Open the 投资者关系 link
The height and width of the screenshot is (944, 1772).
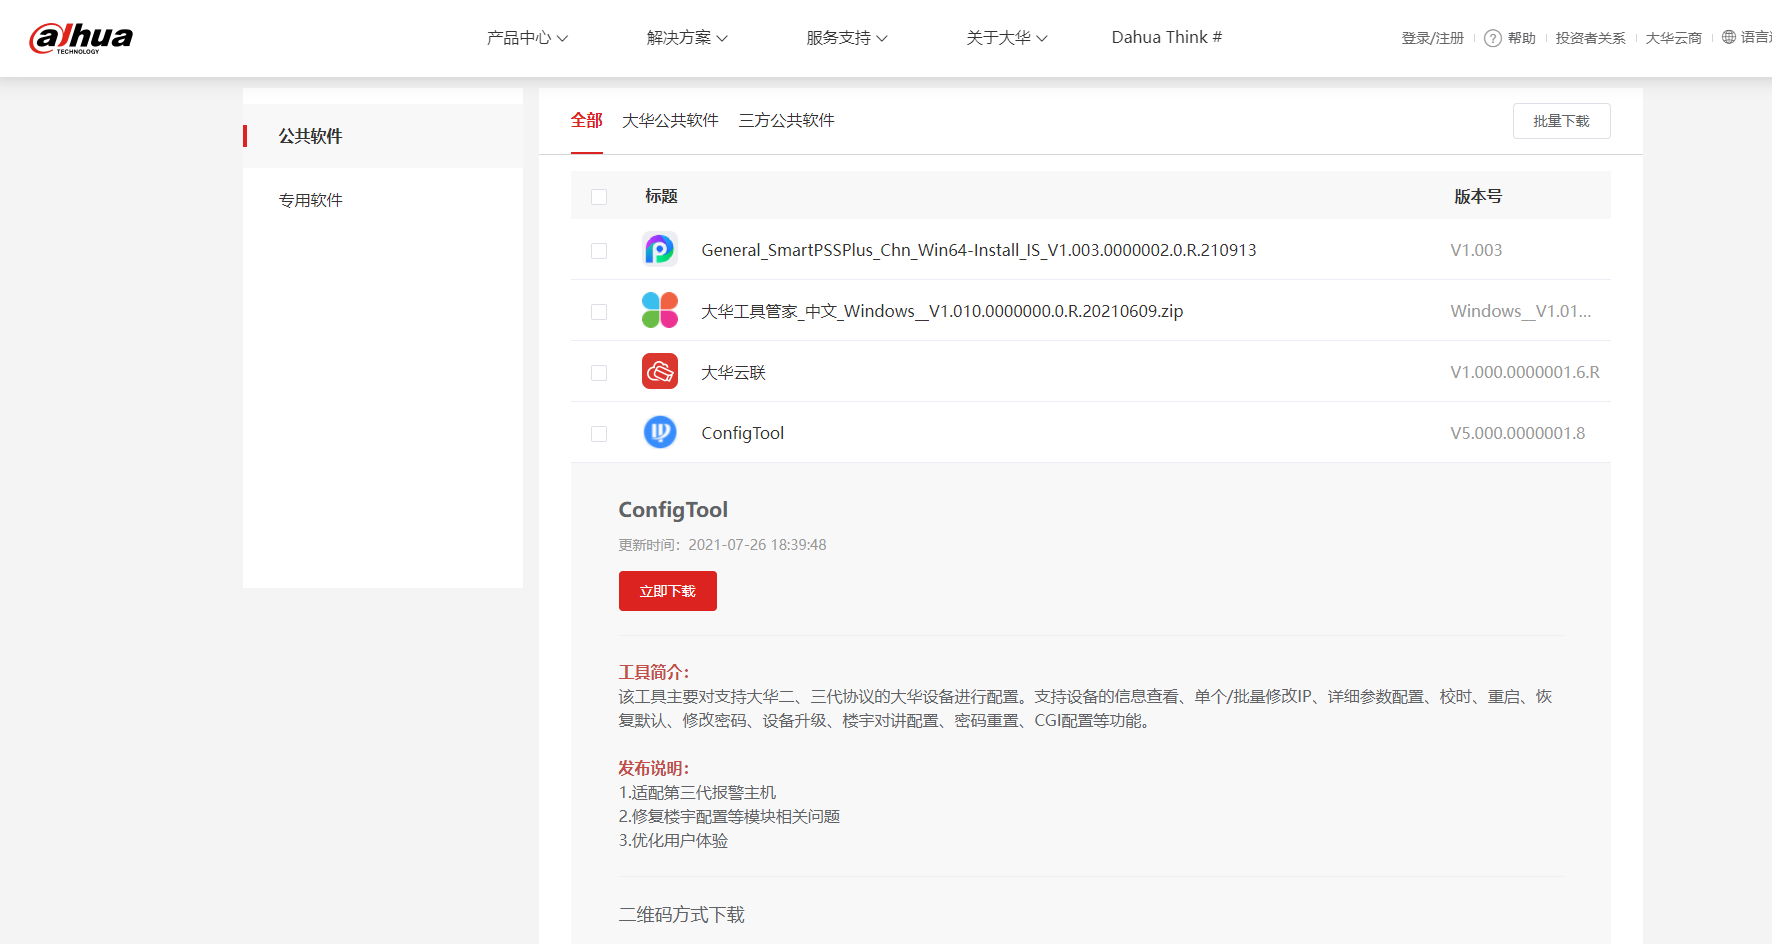1590,38
